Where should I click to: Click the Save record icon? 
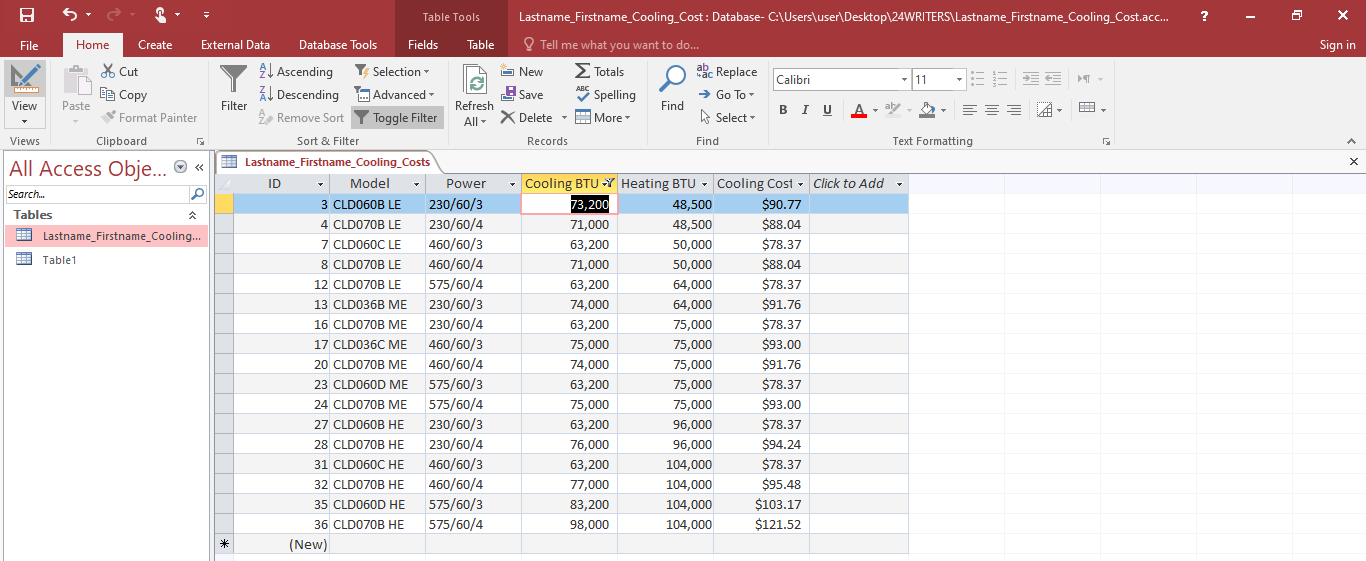(509, 95)
